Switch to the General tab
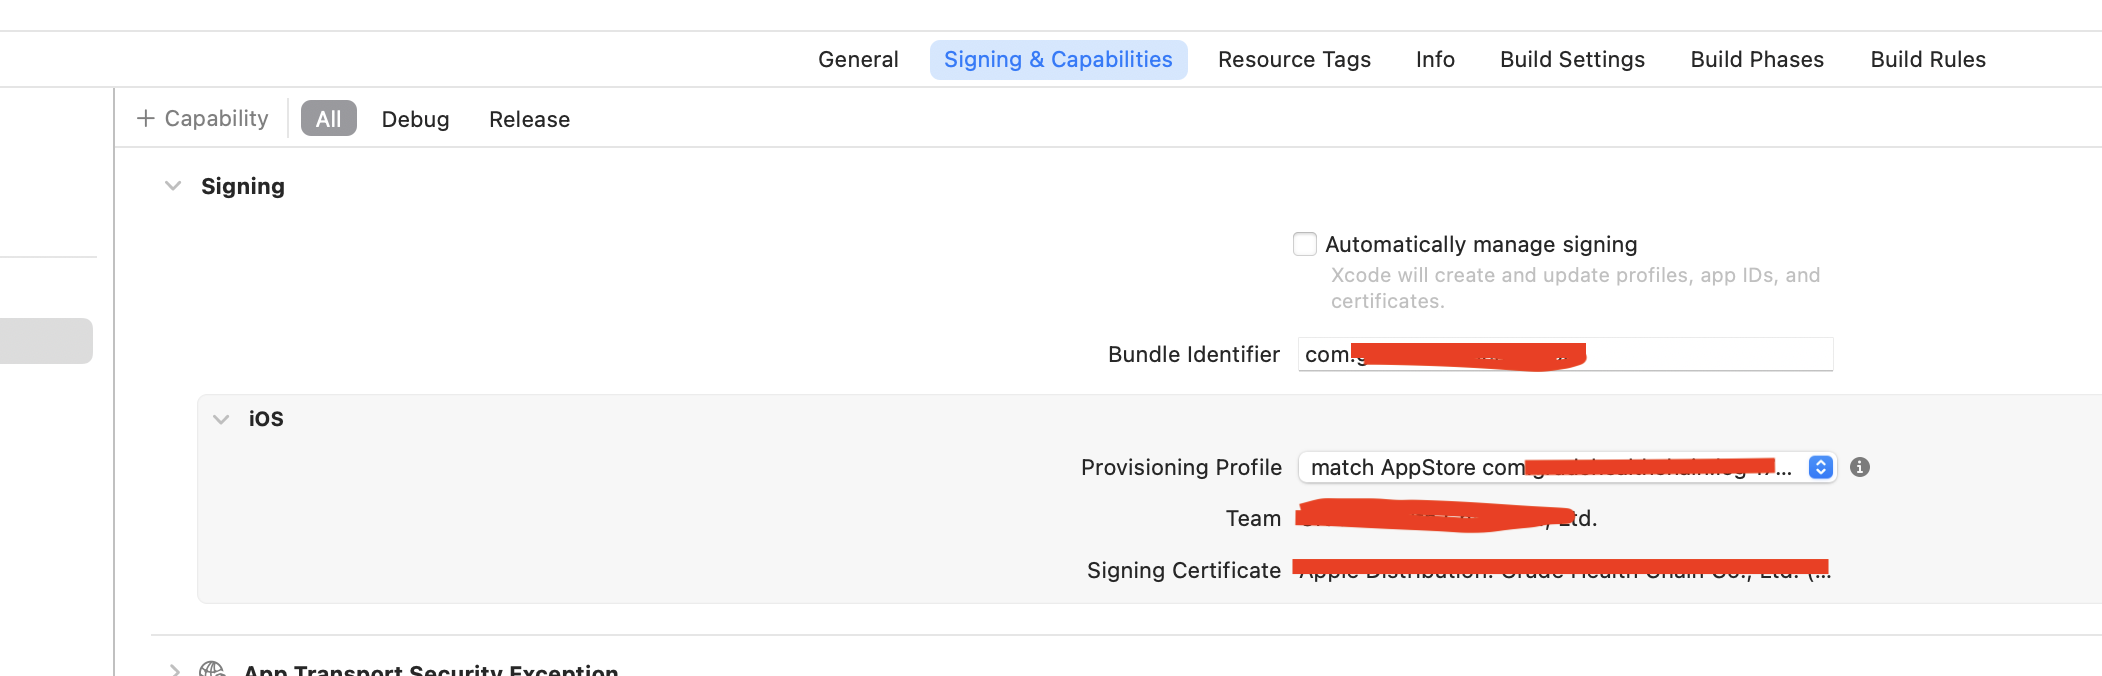 (858, 60)
